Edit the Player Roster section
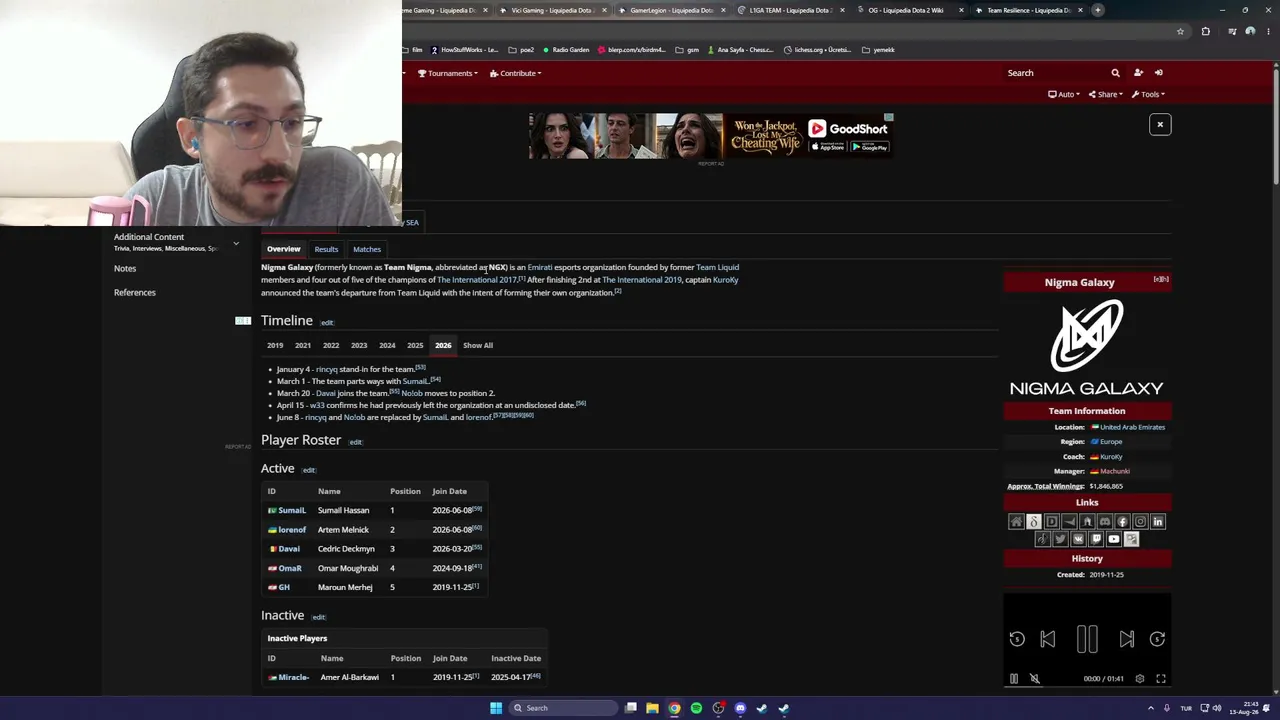 coord(355,442)
